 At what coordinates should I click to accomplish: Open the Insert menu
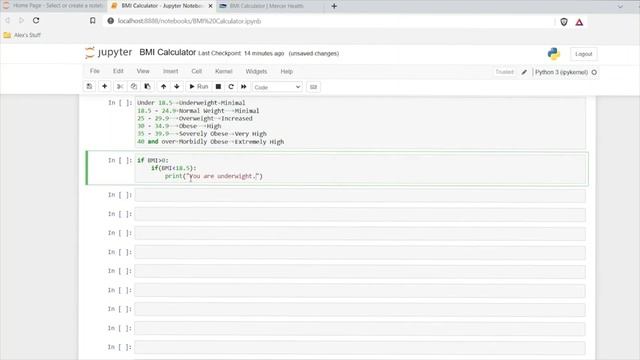171,71
